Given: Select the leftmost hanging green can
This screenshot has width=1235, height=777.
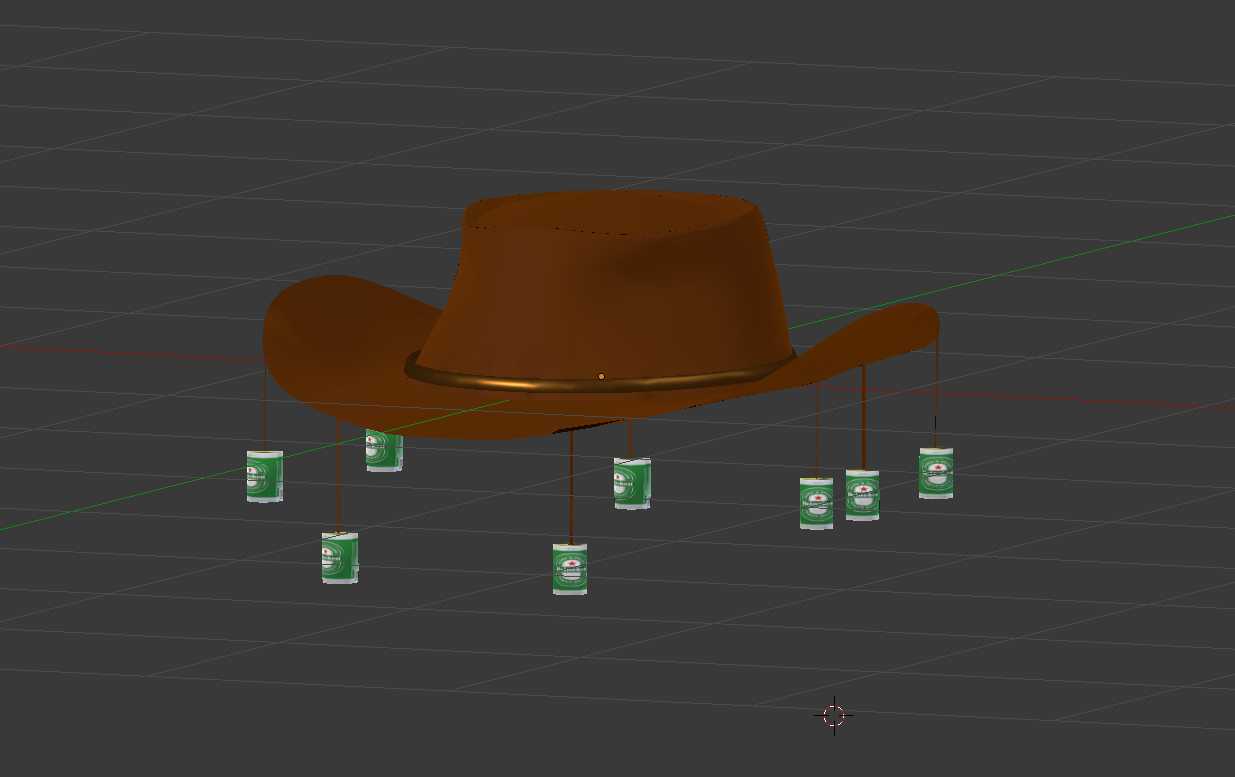Looking at the screenshot, I should 265,476.
